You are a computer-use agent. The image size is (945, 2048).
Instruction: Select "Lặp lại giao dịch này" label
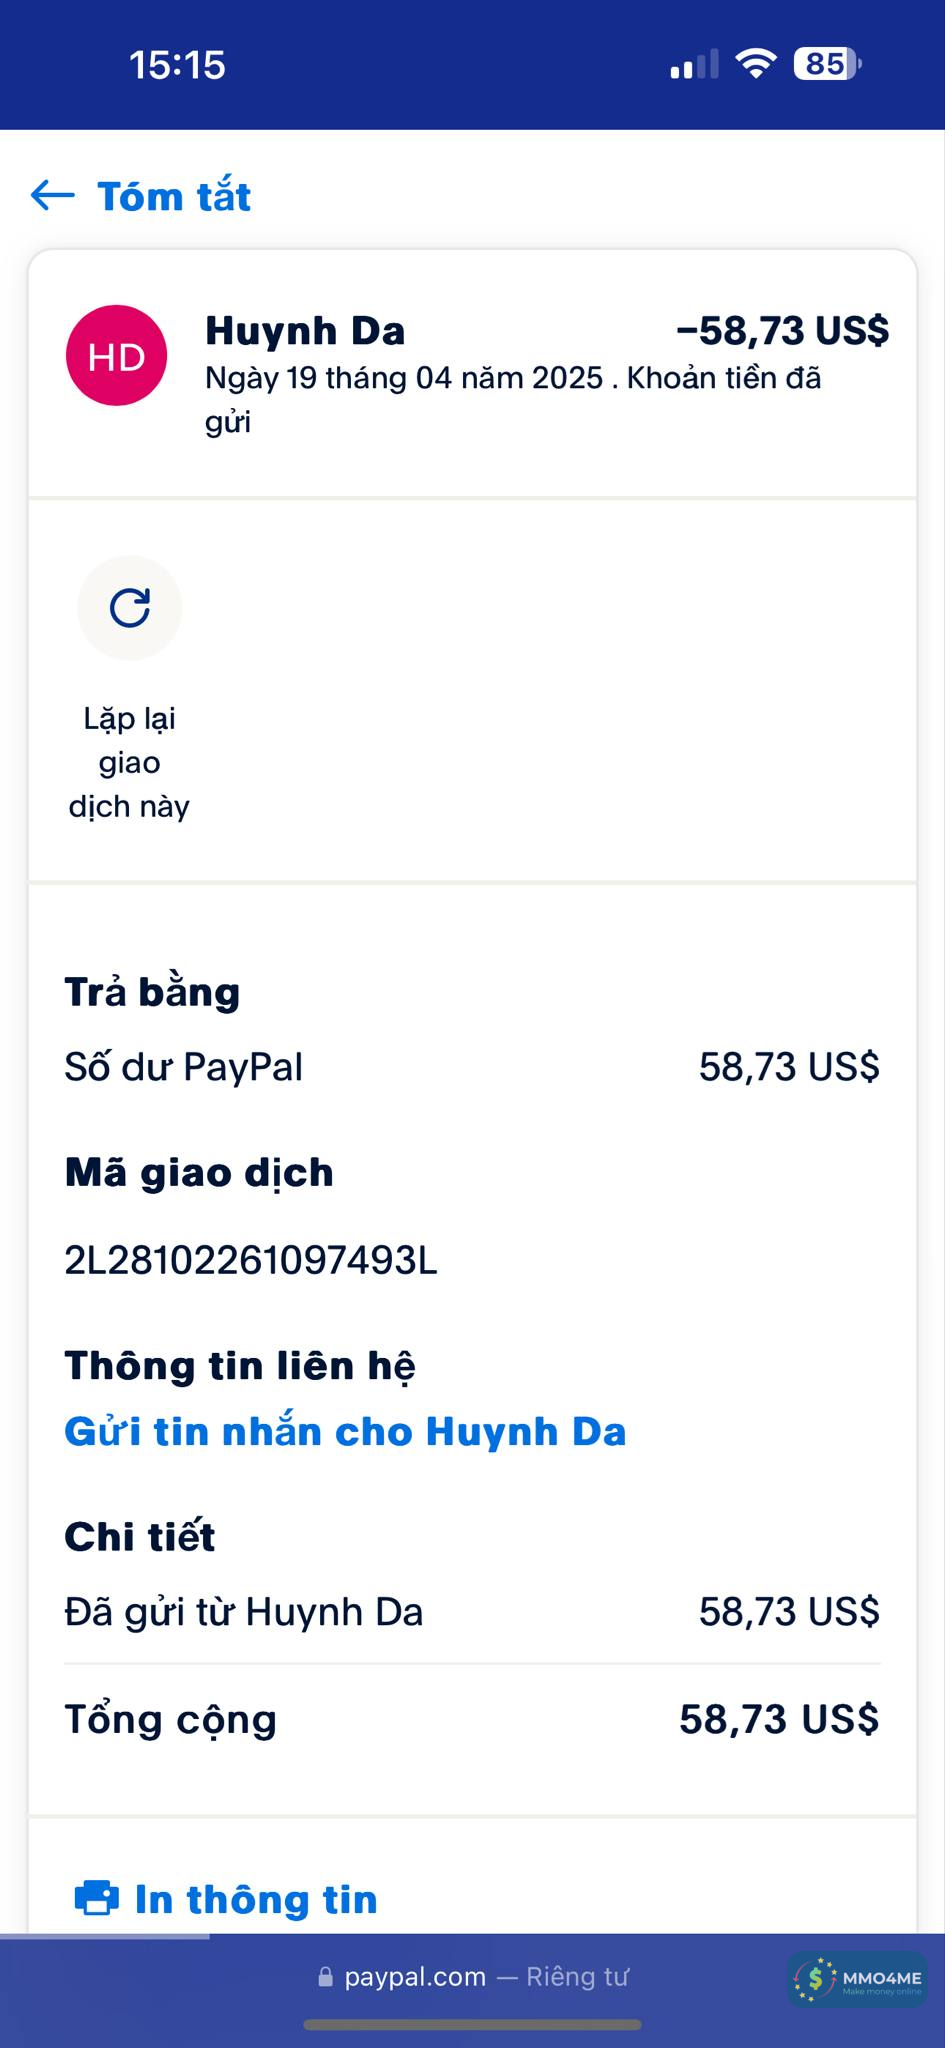[x=129, y=762]
